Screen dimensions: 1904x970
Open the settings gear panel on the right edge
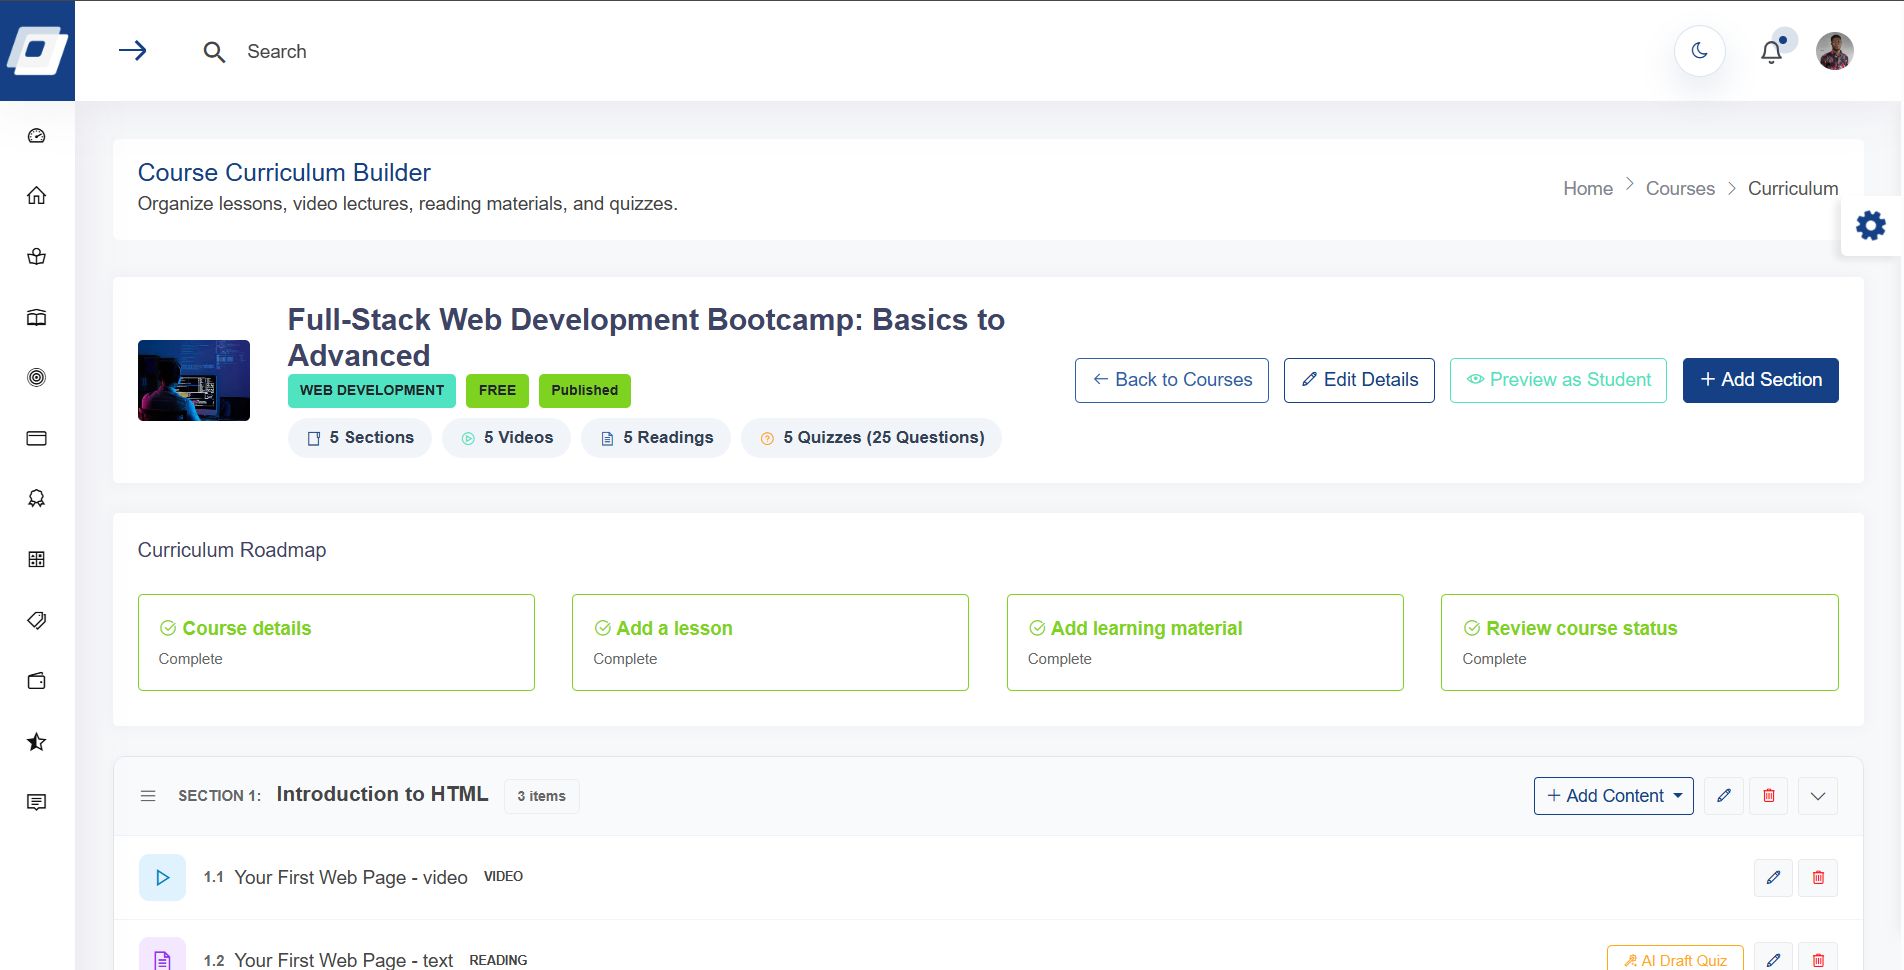[1871, 226]
